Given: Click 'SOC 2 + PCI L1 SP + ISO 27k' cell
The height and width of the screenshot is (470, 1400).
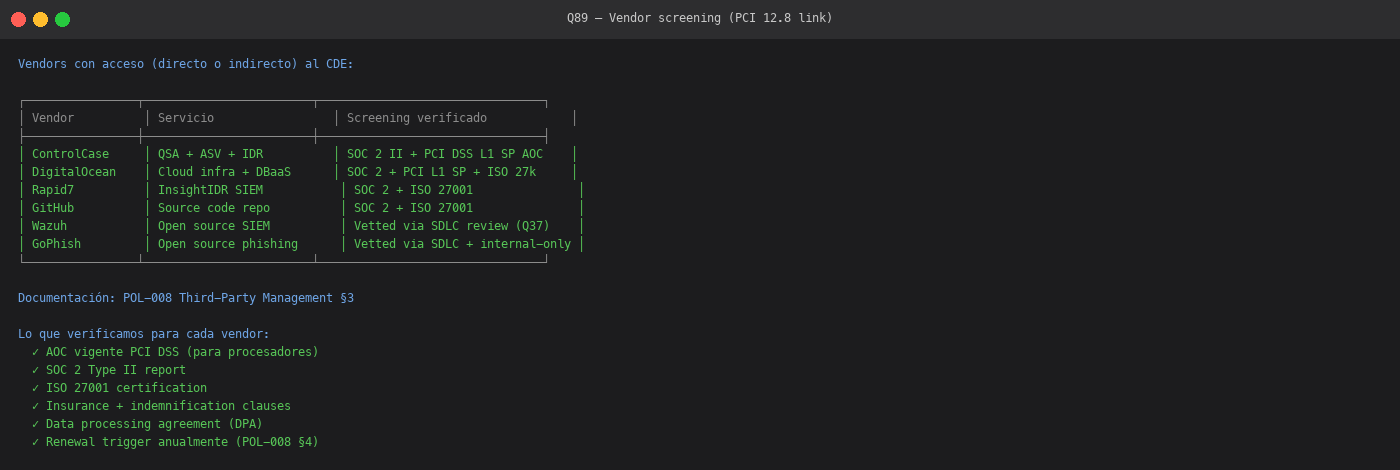Looking at the screenshot, I should pos(441,172).
